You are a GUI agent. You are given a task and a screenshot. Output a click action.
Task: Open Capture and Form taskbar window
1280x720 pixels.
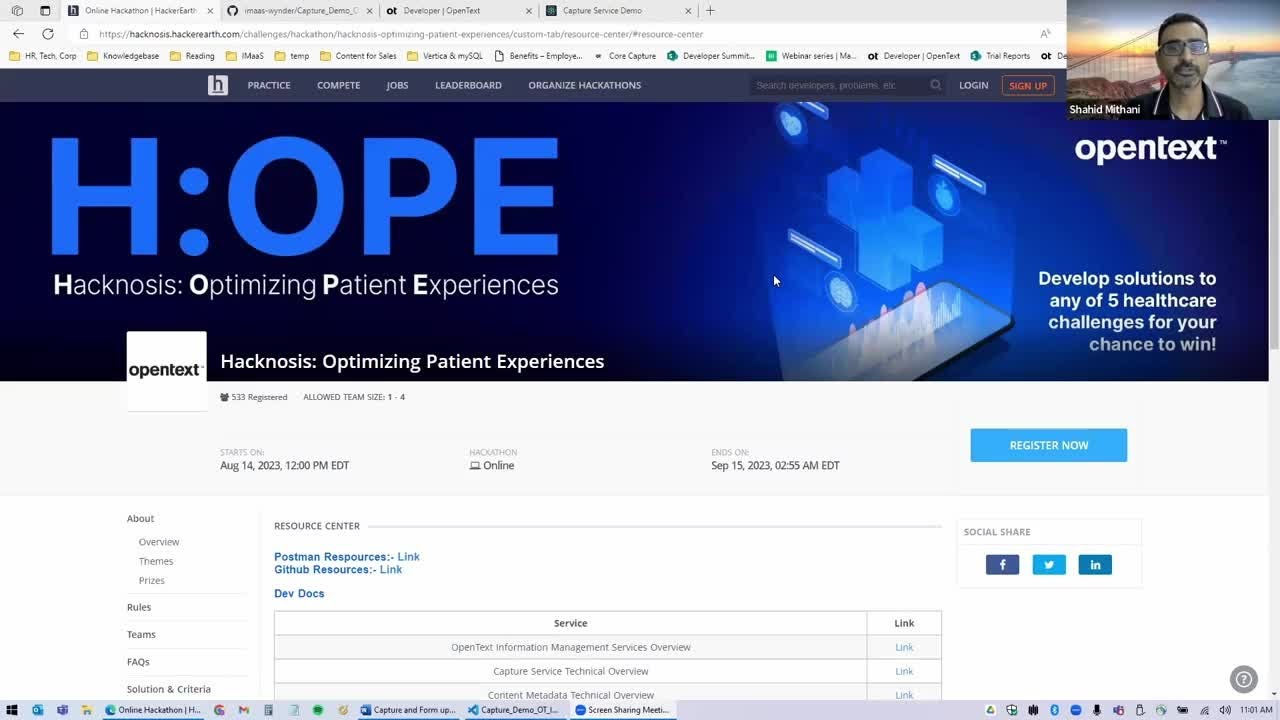pyautogui.click(x=407, y=710)
